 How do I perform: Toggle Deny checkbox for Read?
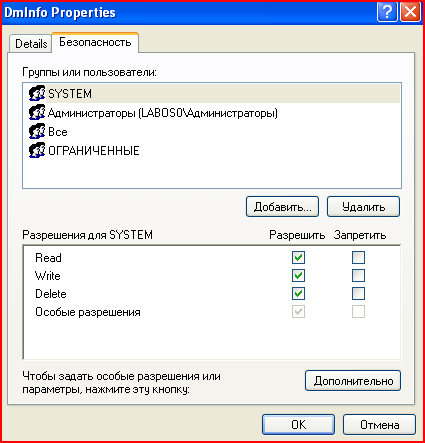click(358, 257)
